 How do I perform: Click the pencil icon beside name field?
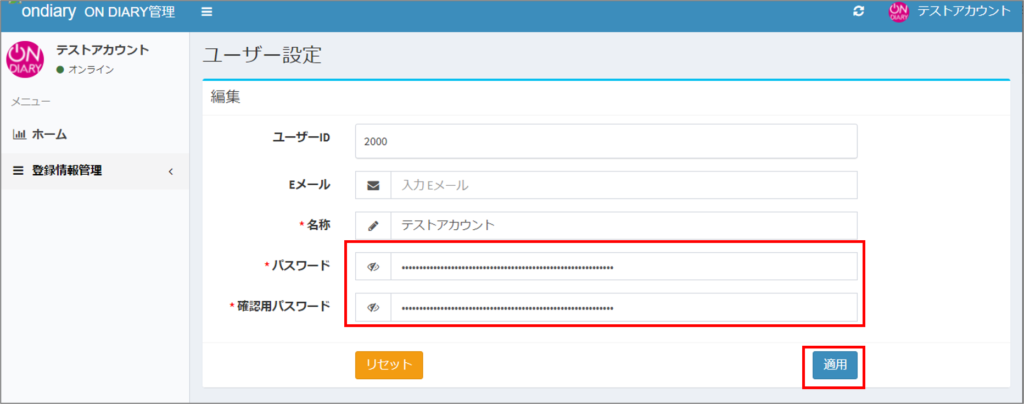click(373, 226)
